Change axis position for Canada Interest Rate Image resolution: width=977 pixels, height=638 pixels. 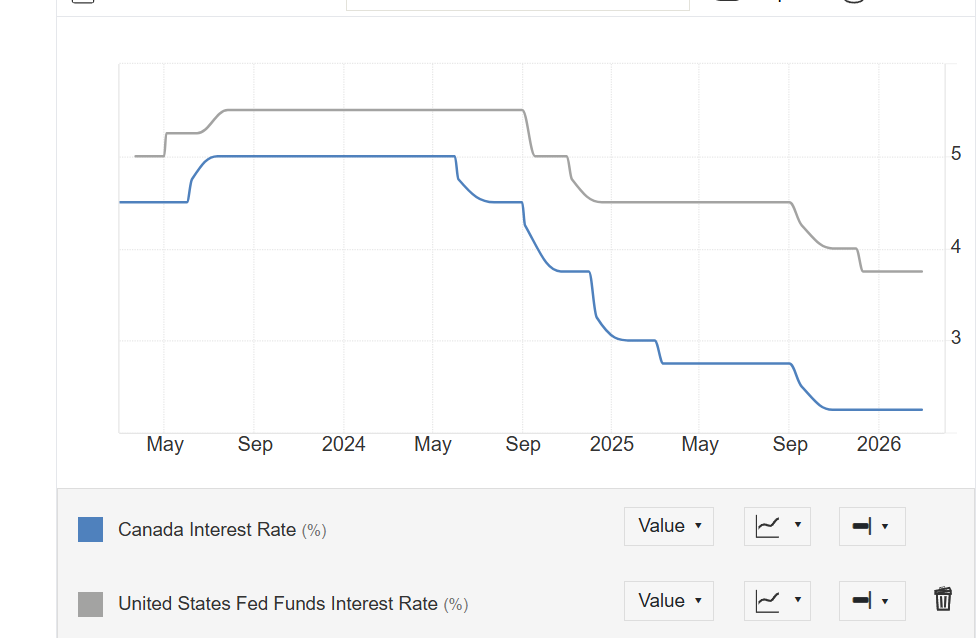[872, 526]
